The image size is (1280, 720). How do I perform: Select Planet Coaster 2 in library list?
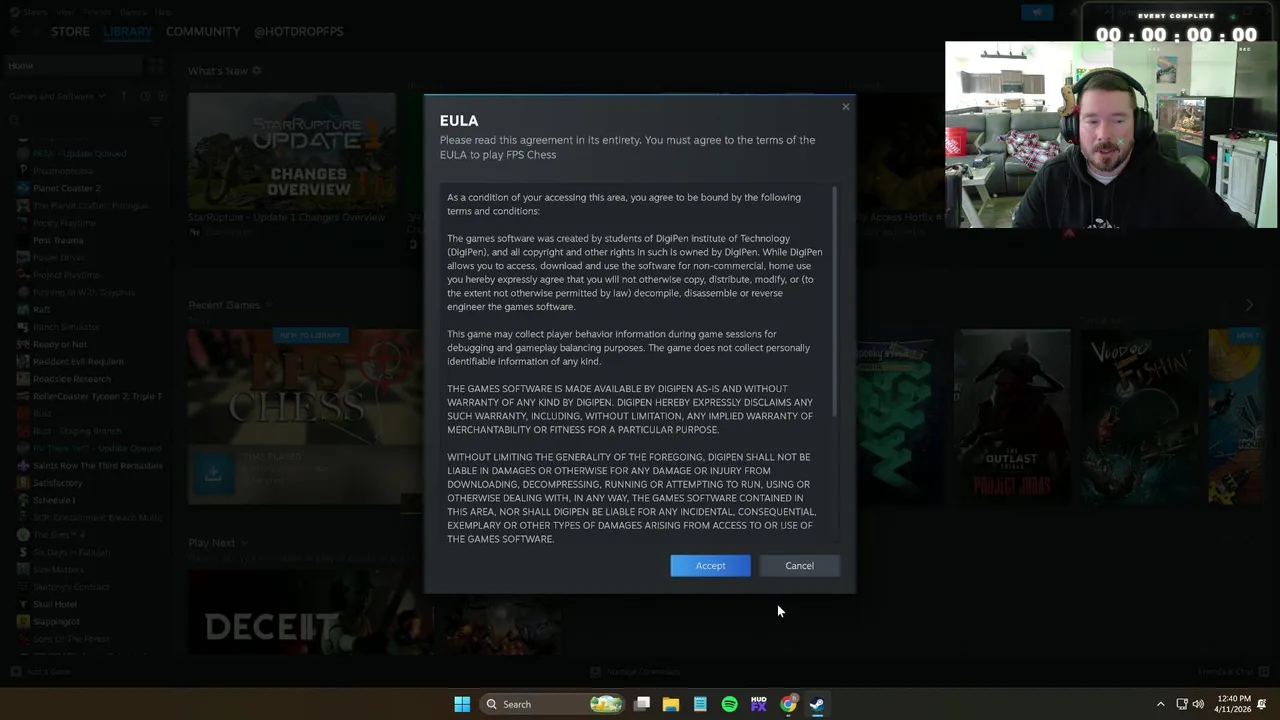66,188
